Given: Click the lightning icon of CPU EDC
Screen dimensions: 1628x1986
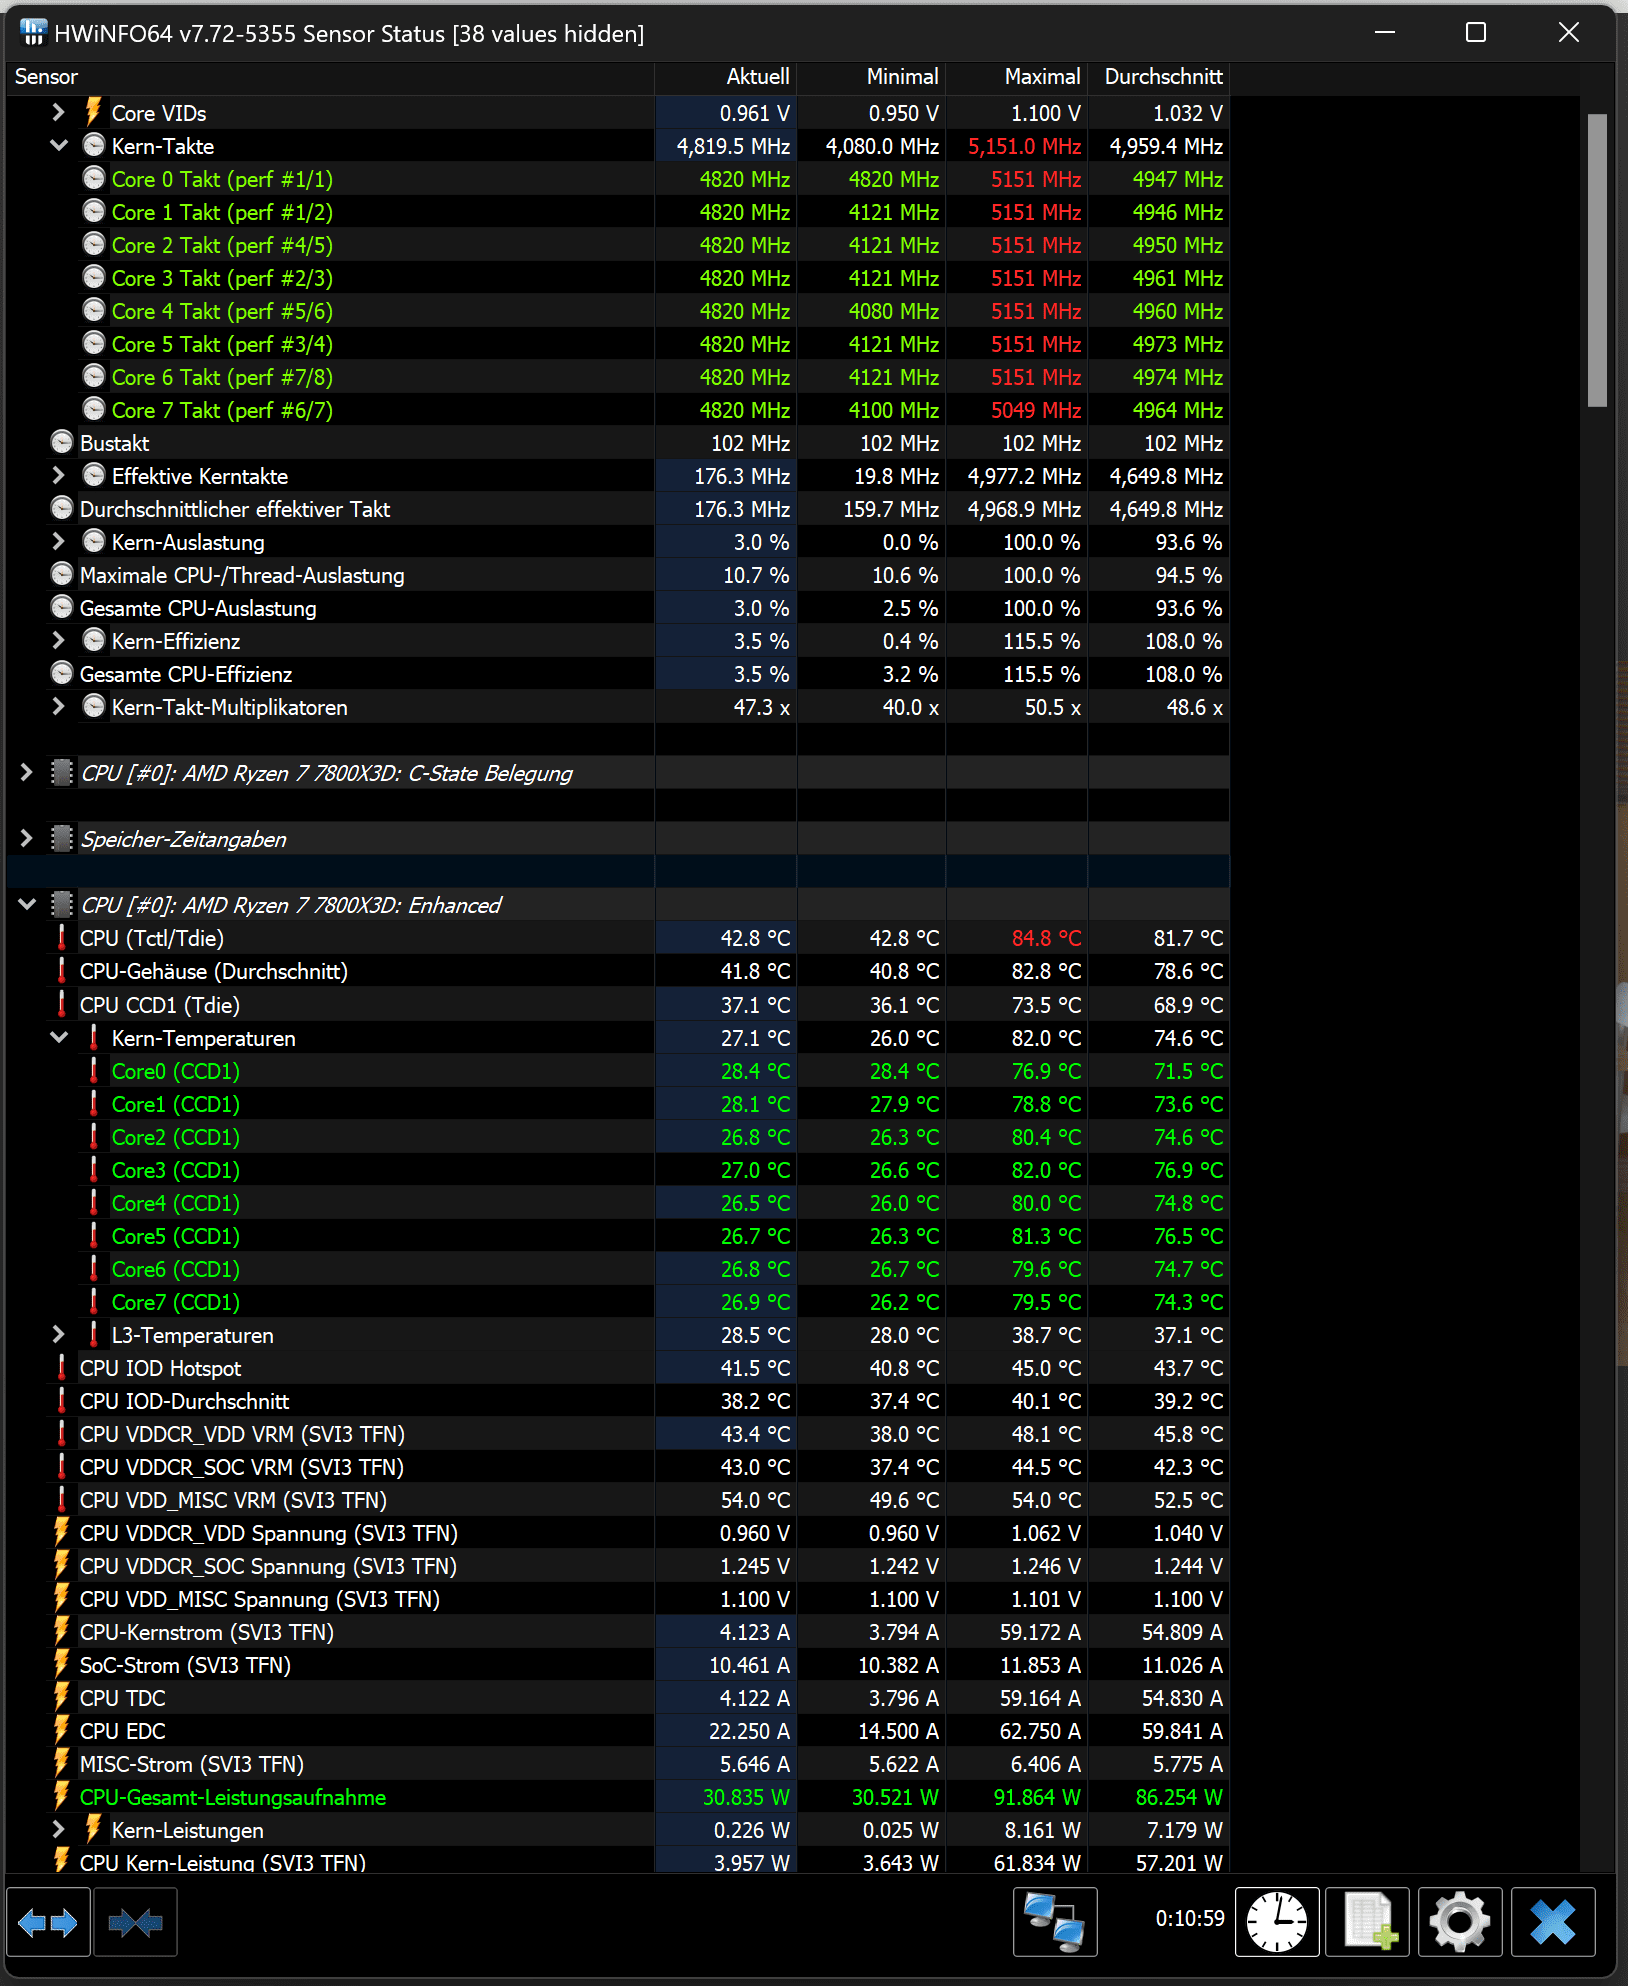Looking at the screenshot, I should pos(62,1730).
